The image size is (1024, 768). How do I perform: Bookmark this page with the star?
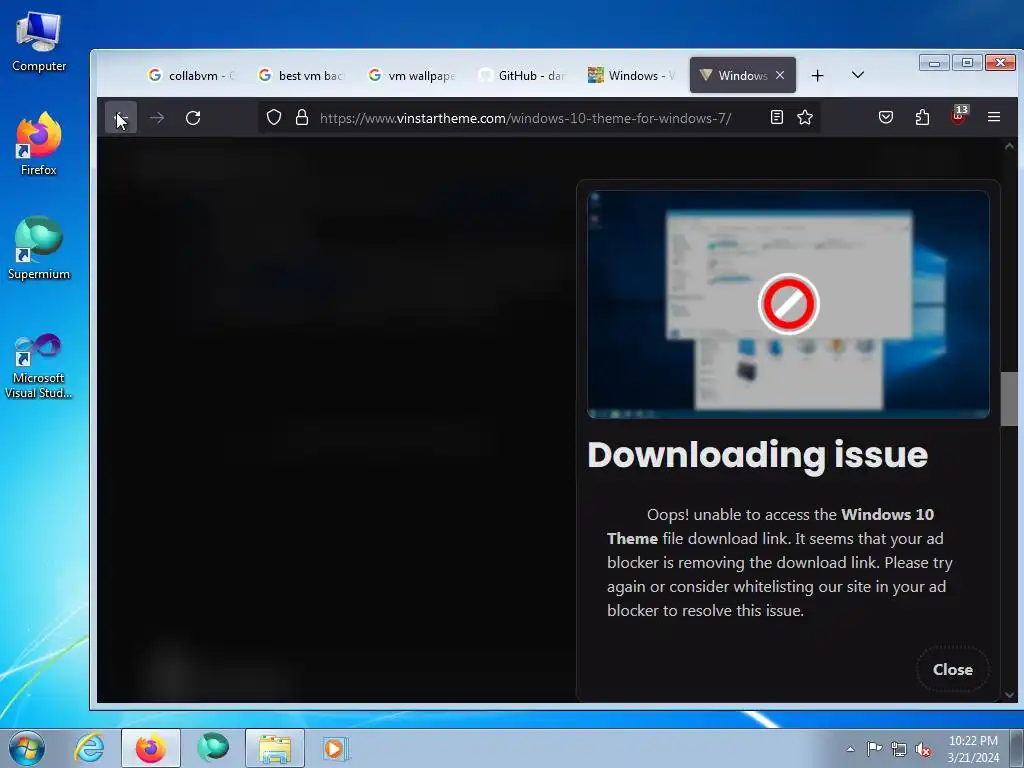805,118
